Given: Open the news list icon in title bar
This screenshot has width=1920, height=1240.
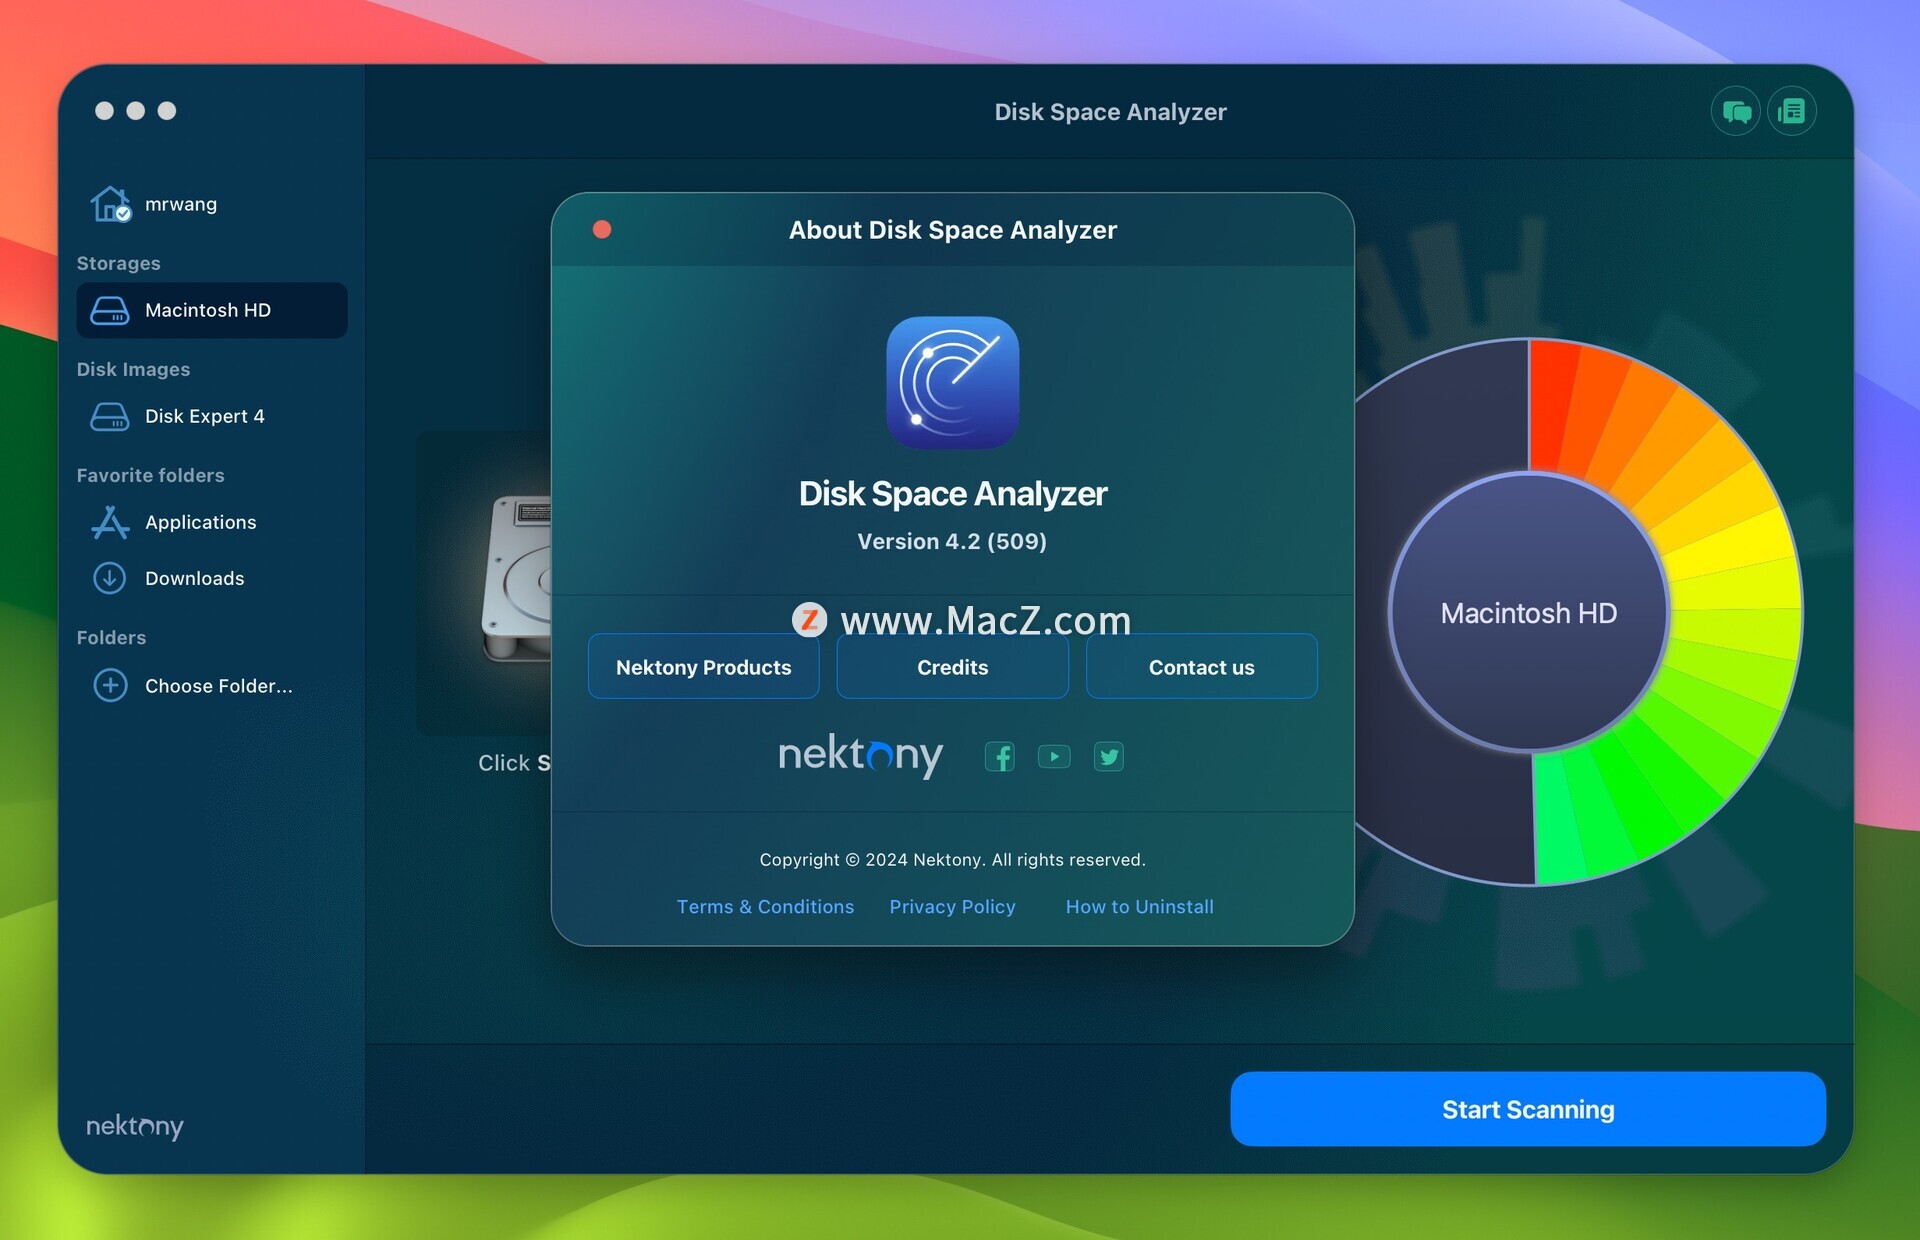Looking at the screenshot, I should (x=1792, y=112).
